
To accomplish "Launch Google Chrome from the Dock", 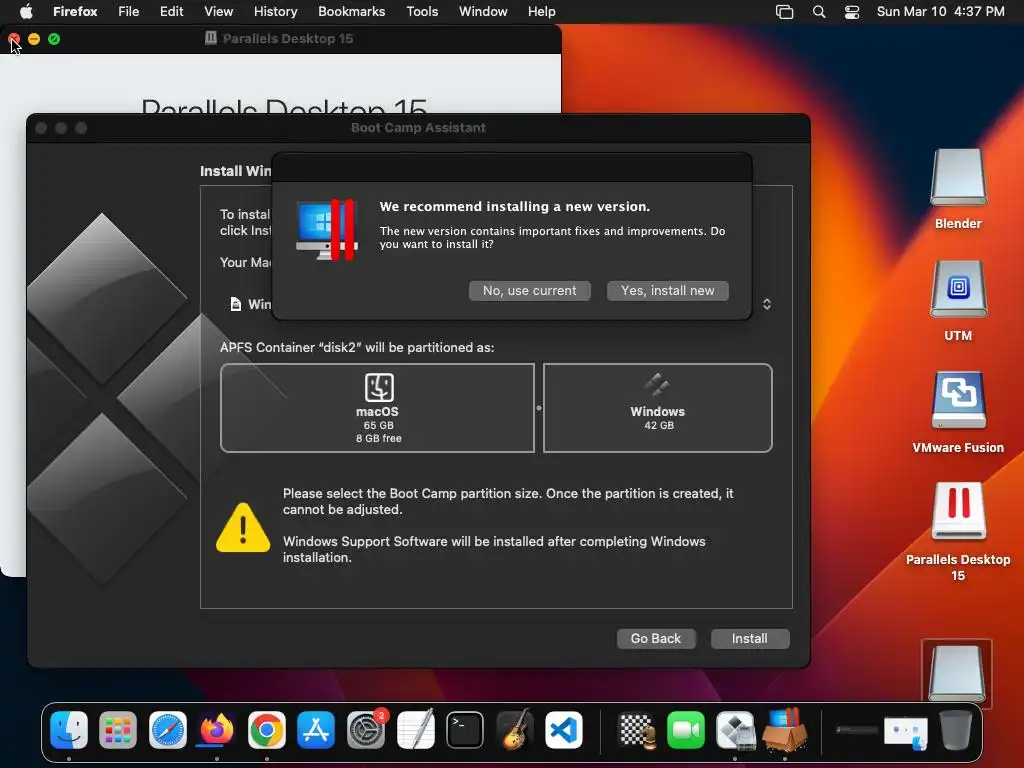I will (266, 729).
